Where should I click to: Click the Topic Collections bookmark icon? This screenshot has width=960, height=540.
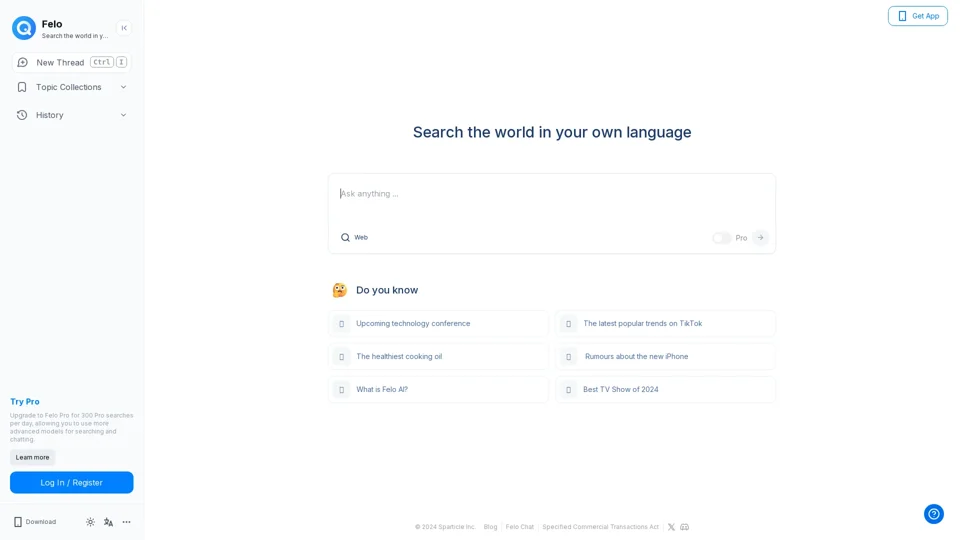(x=22, y=87)
